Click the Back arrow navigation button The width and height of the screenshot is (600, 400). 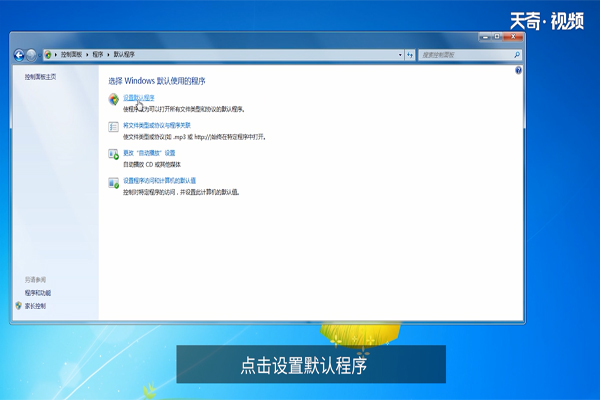[19, 55]
